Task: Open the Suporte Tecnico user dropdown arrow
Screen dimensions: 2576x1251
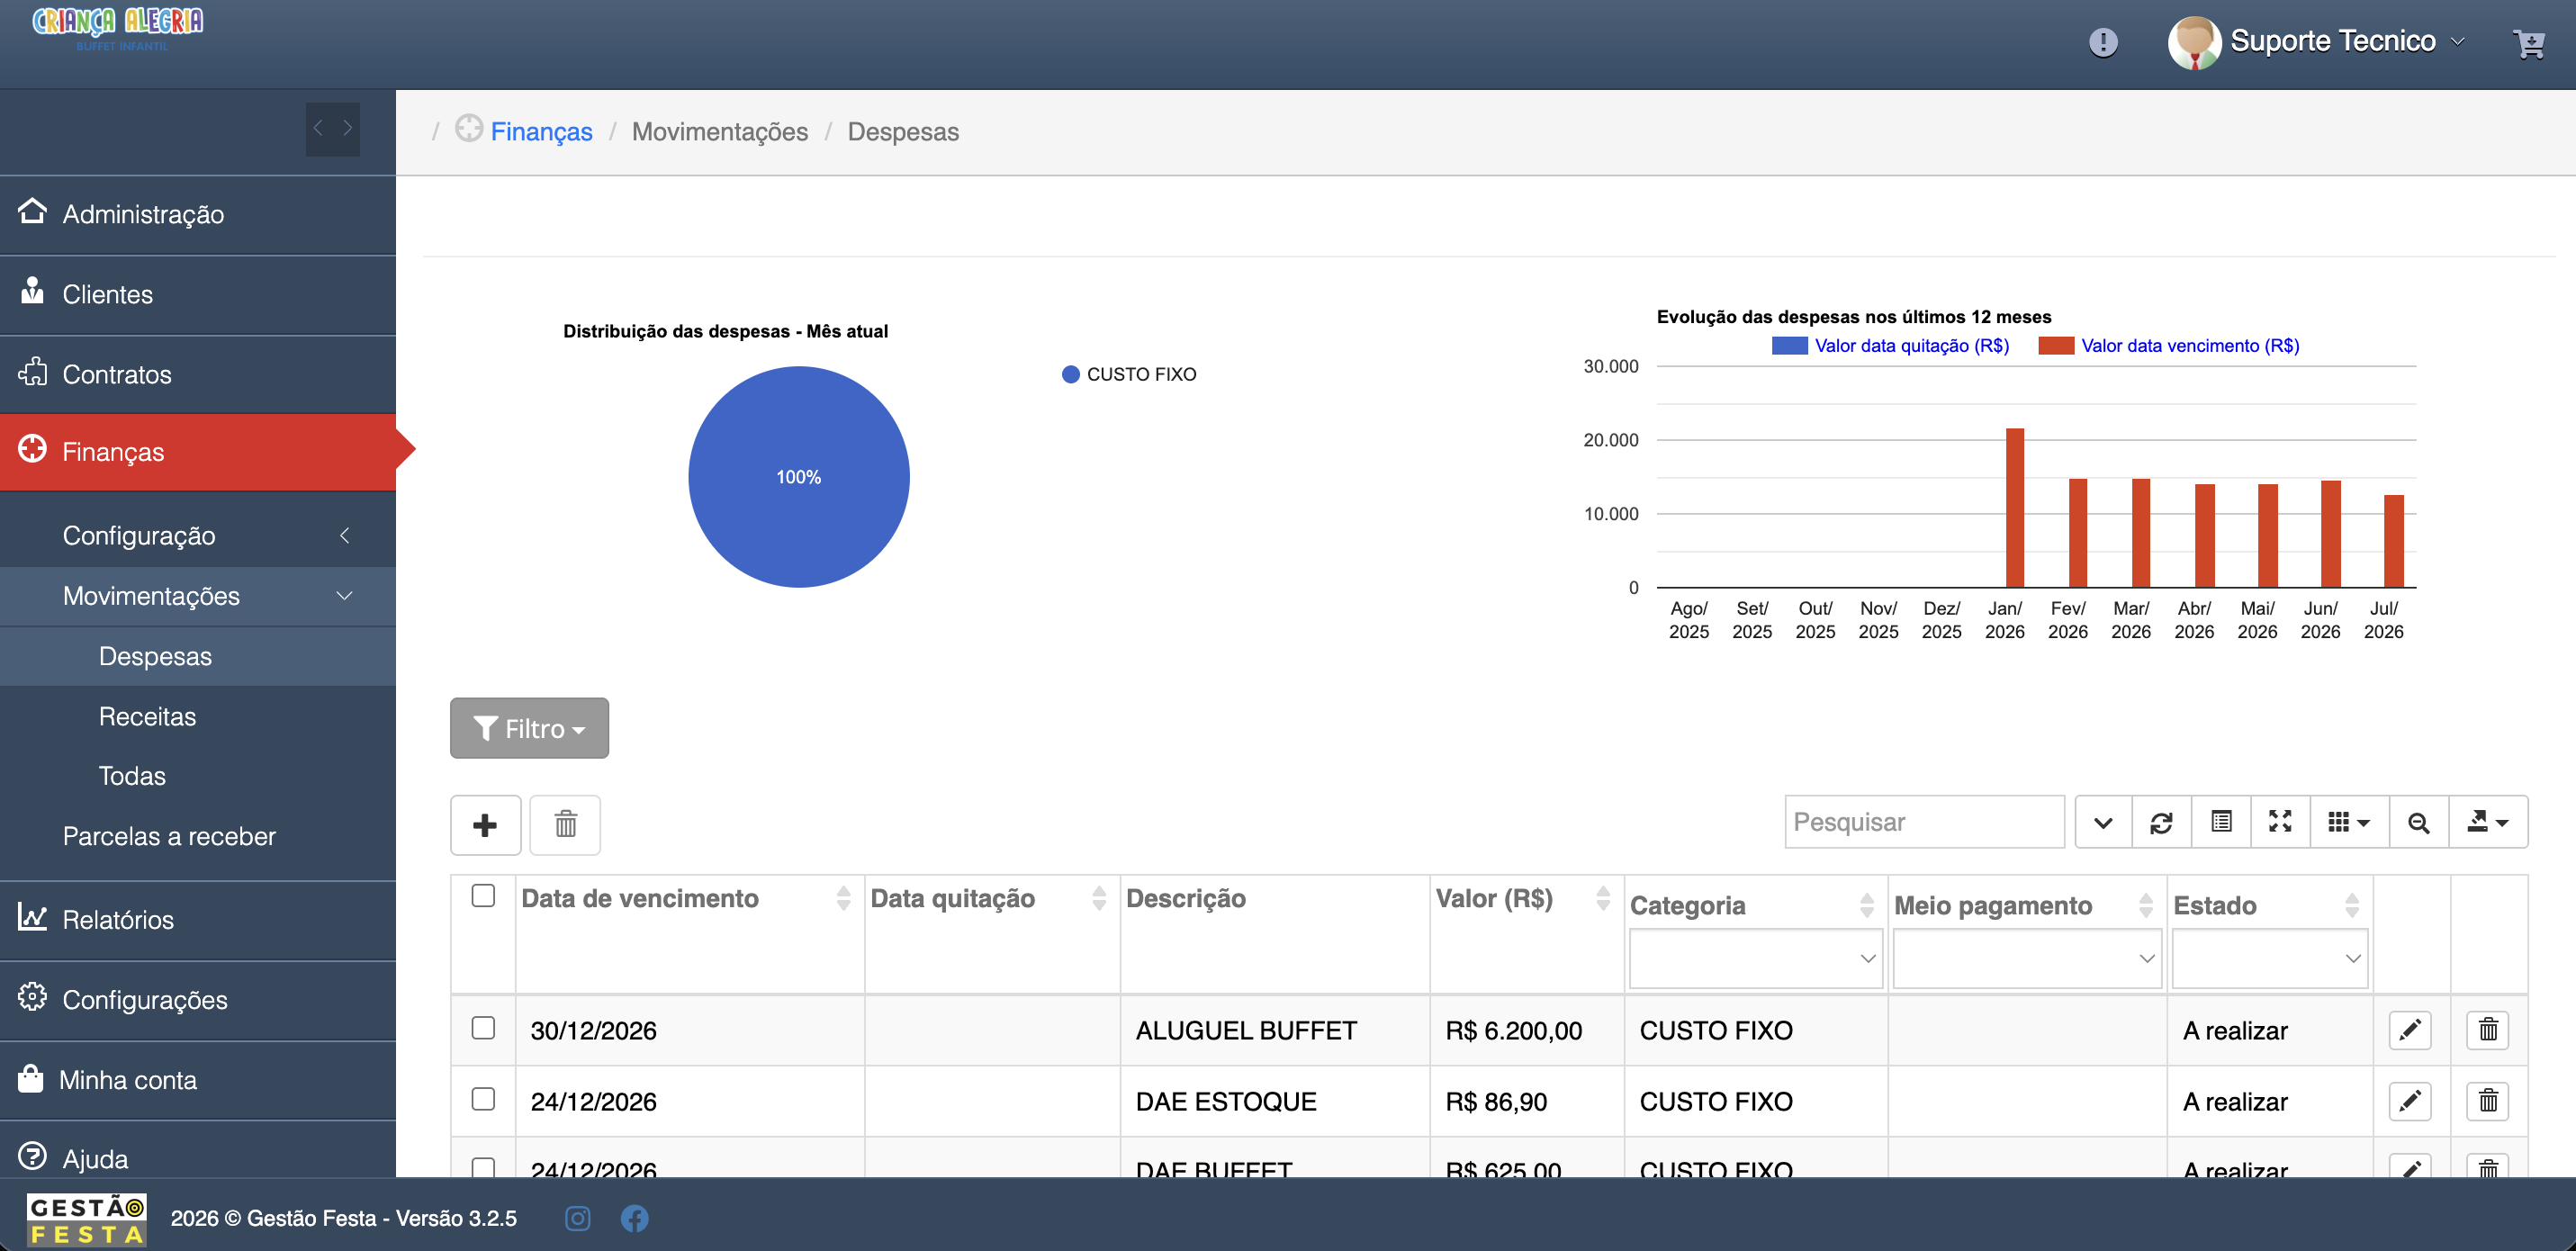Action: pyautogui.click(x=2457, y=42)
